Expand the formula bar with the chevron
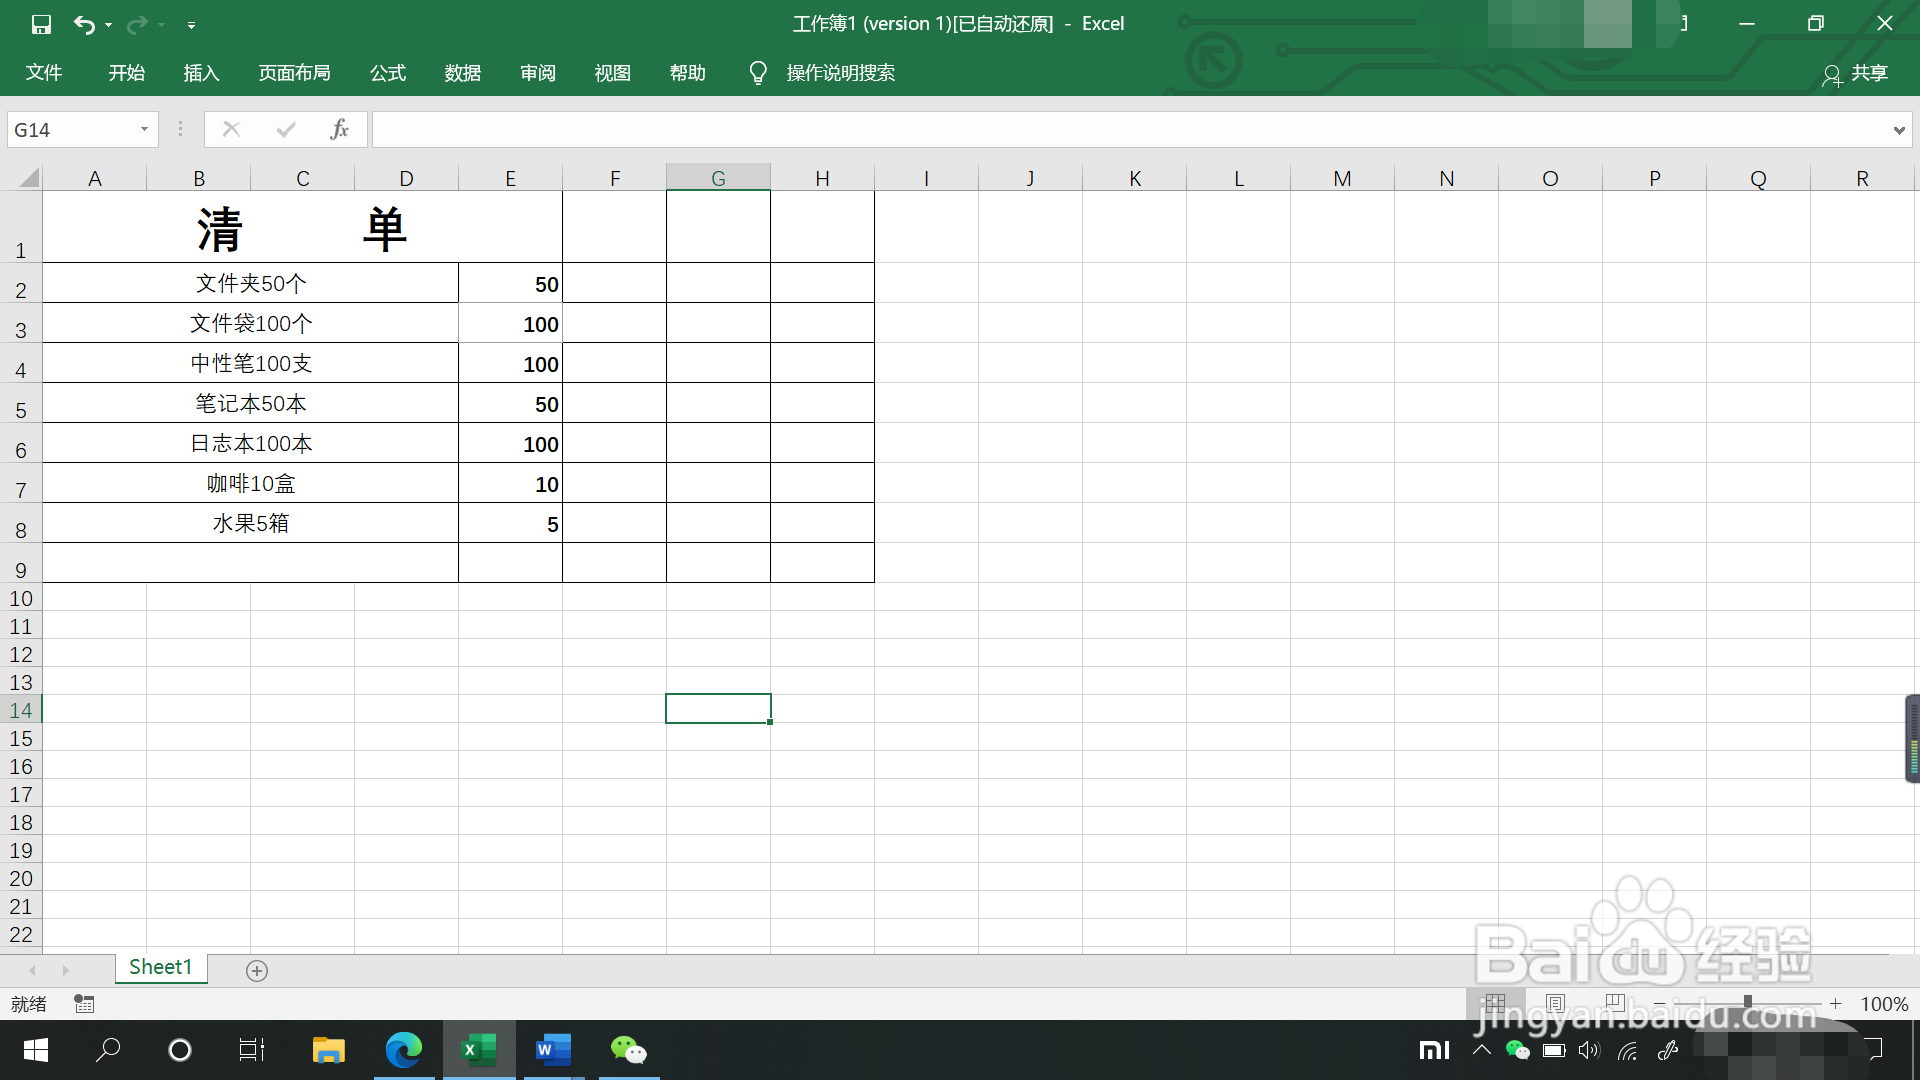1920x1080 pixels. (x=1898, y=130)
